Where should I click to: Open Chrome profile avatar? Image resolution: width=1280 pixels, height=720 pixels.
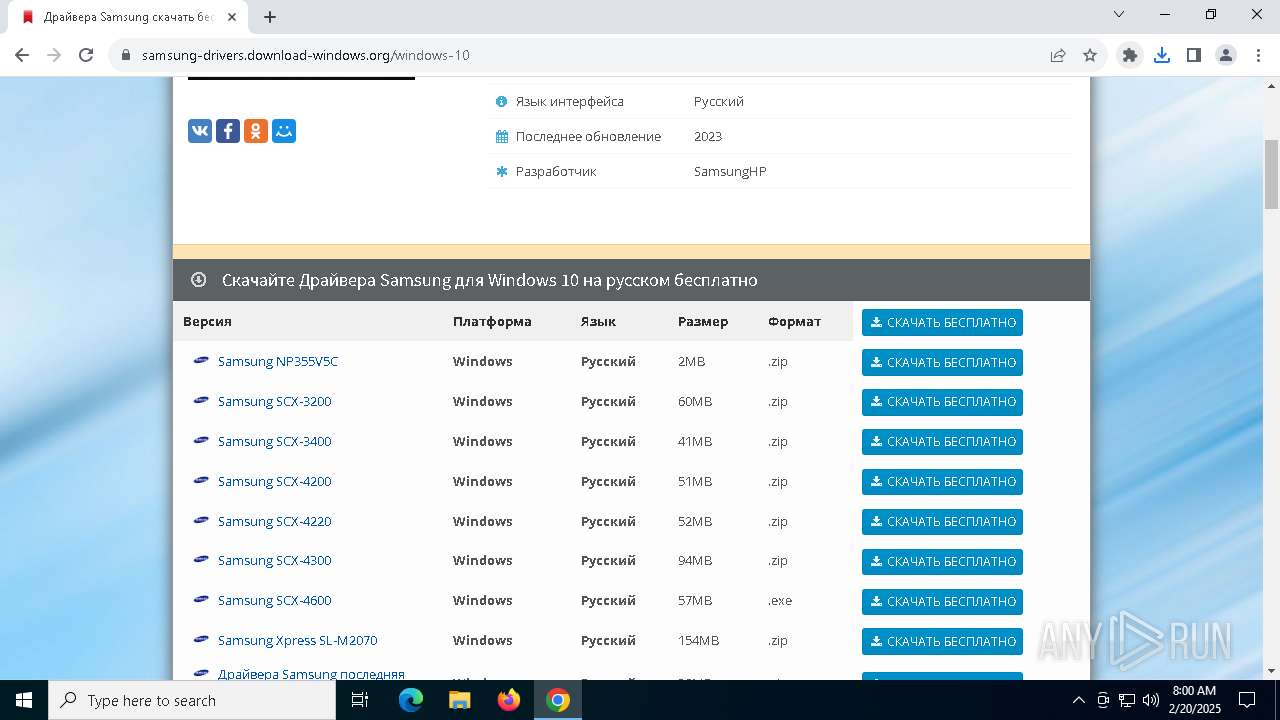point(1226,55)
